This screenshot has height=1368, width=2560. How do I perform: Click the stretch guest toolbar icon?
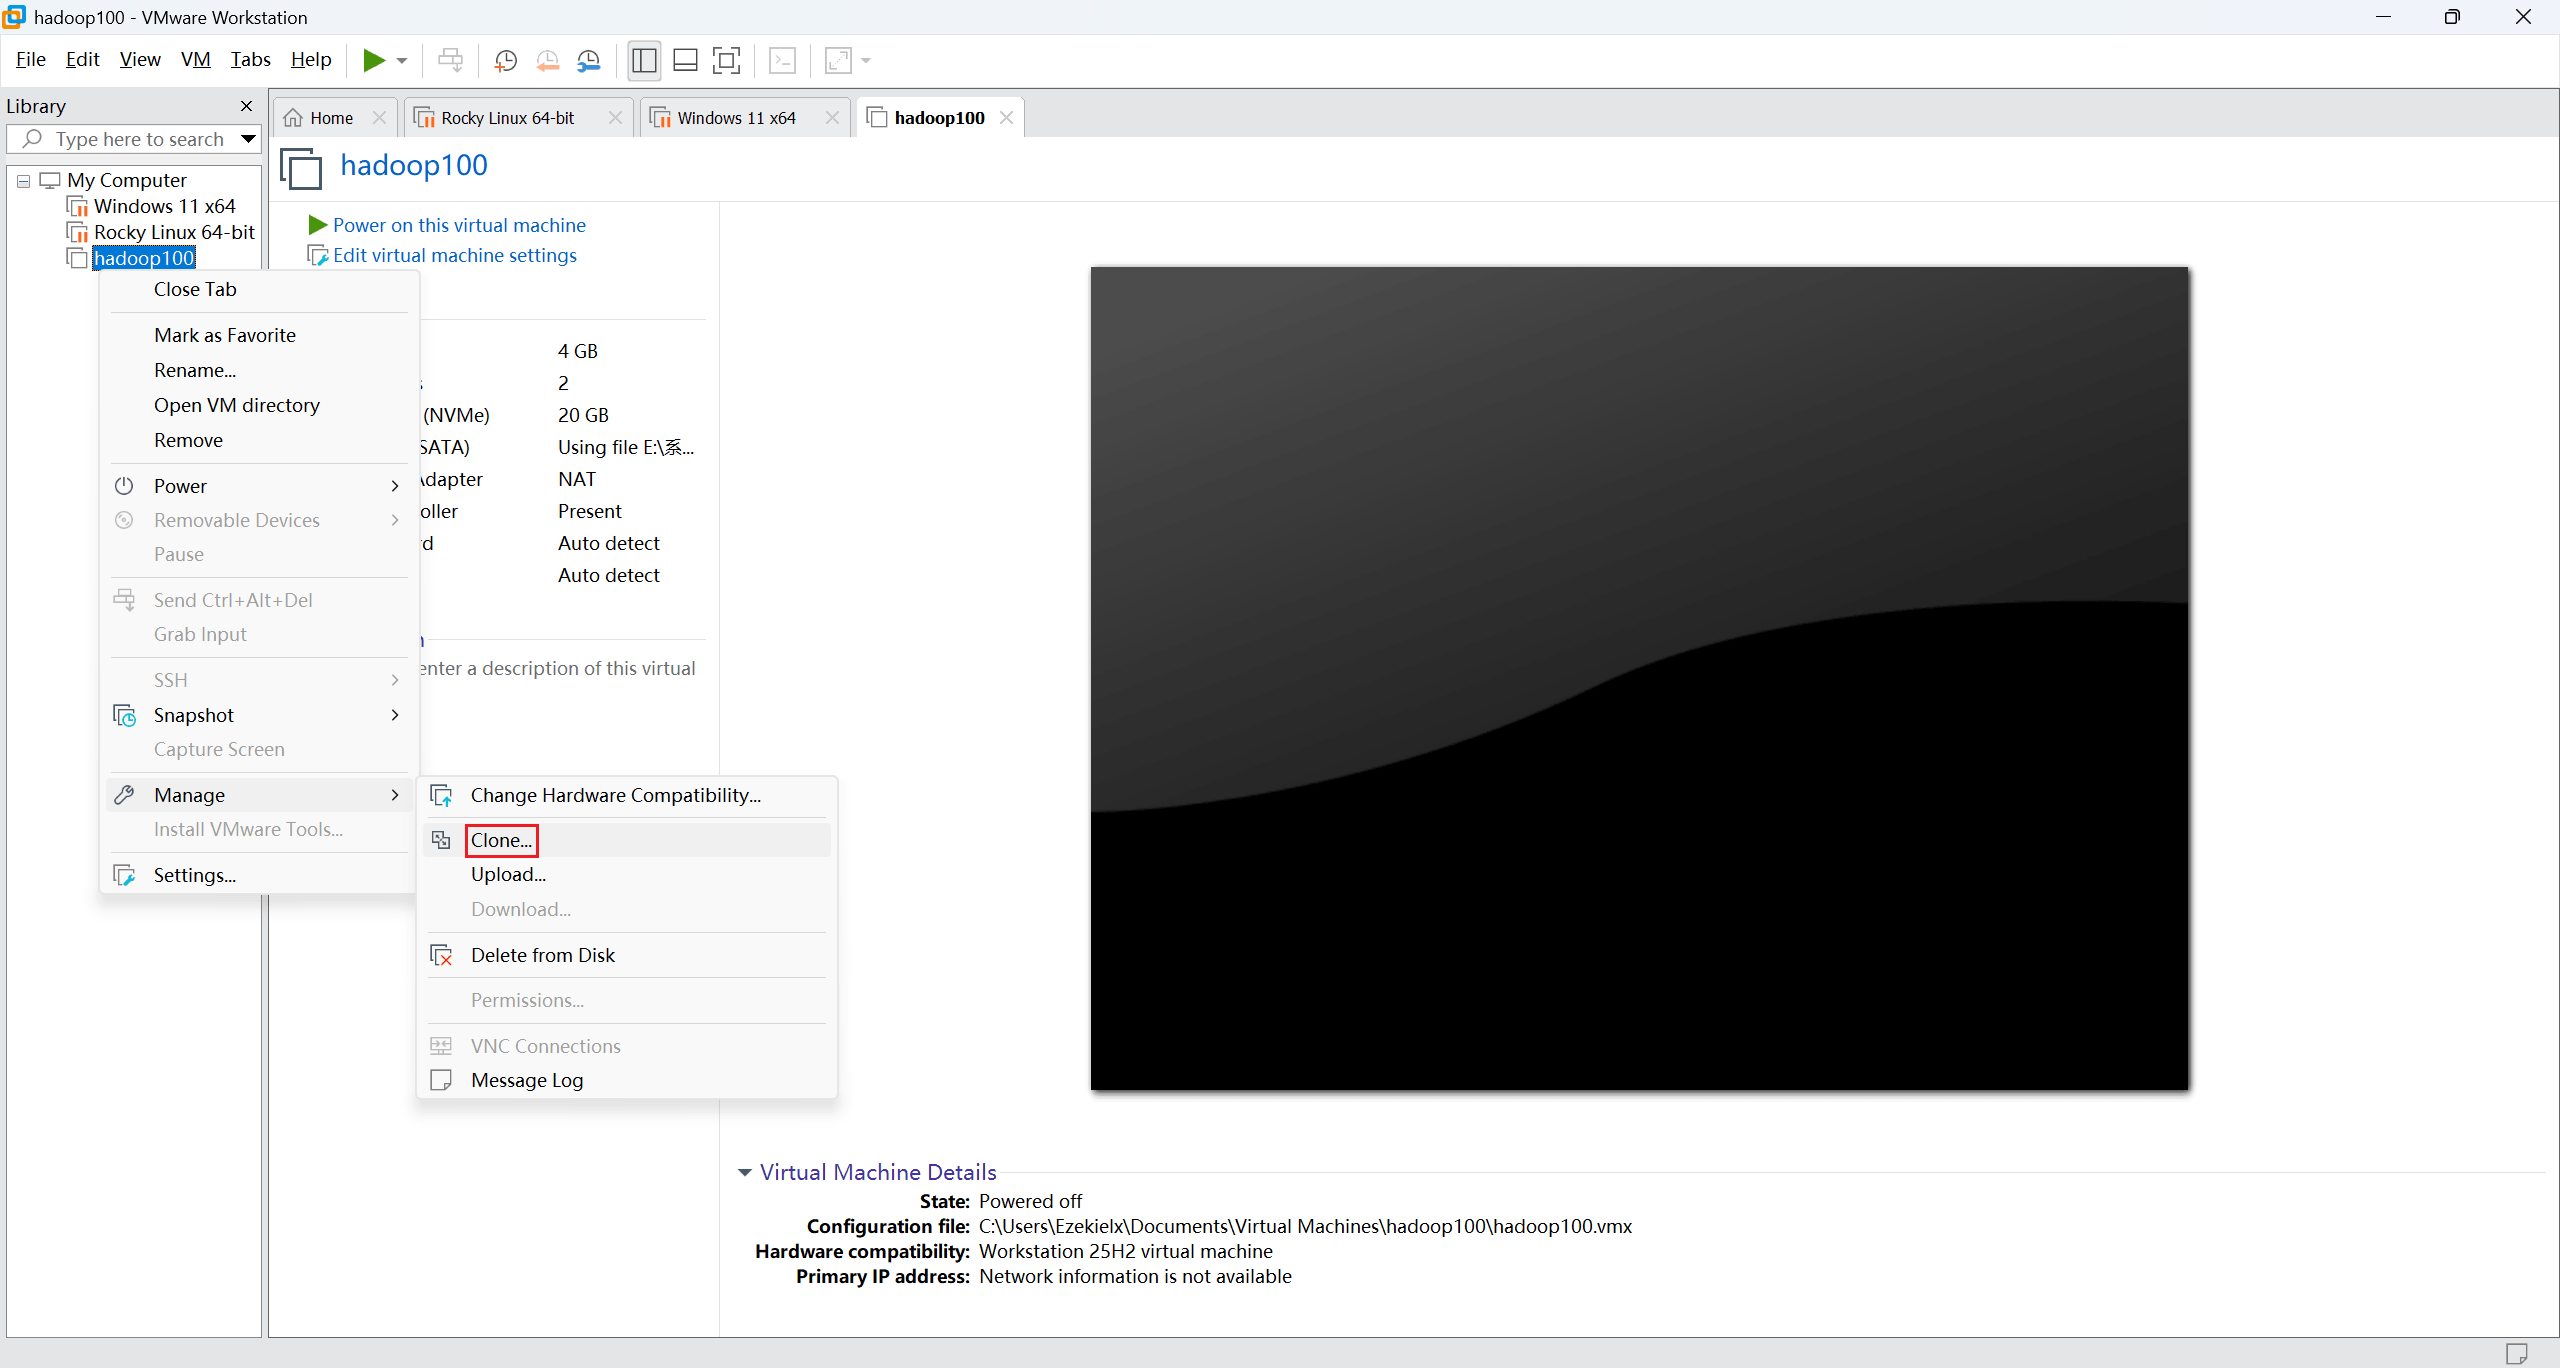click(x=838, y=61)
